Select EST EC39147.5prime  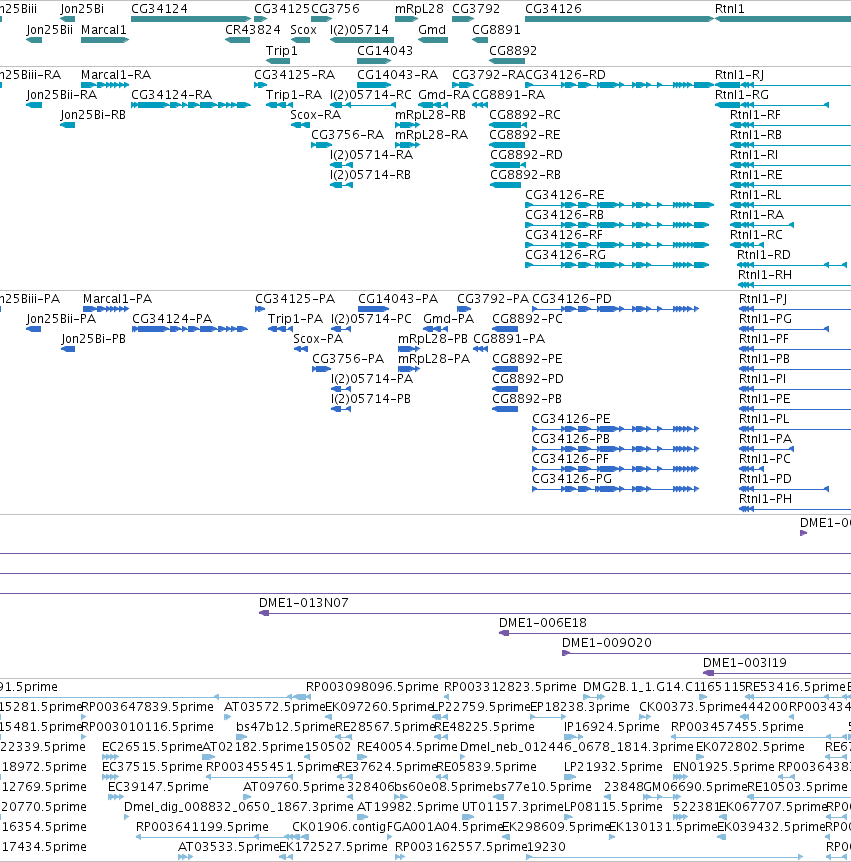click(158, 787)
